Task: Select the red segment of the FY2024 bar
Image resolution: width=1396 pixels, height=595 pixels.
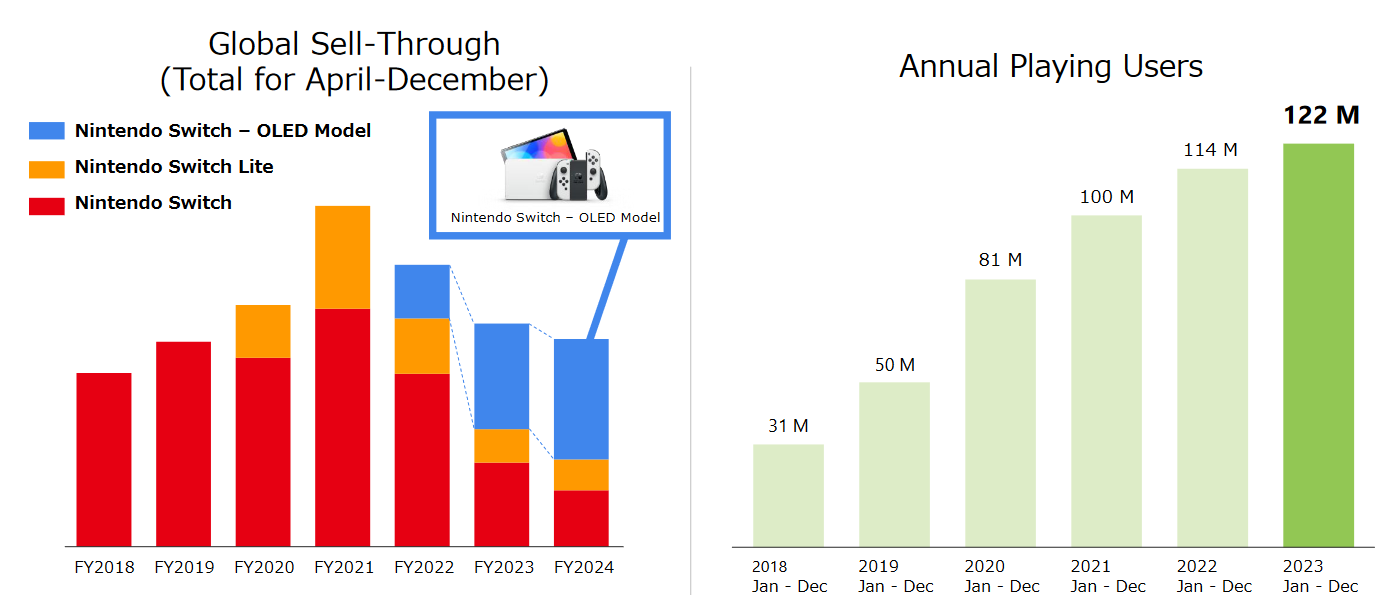Action: click(581, 518)
